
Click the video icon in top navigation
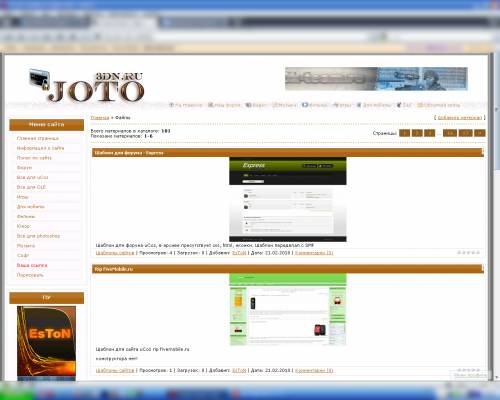(x=248, y=105)
